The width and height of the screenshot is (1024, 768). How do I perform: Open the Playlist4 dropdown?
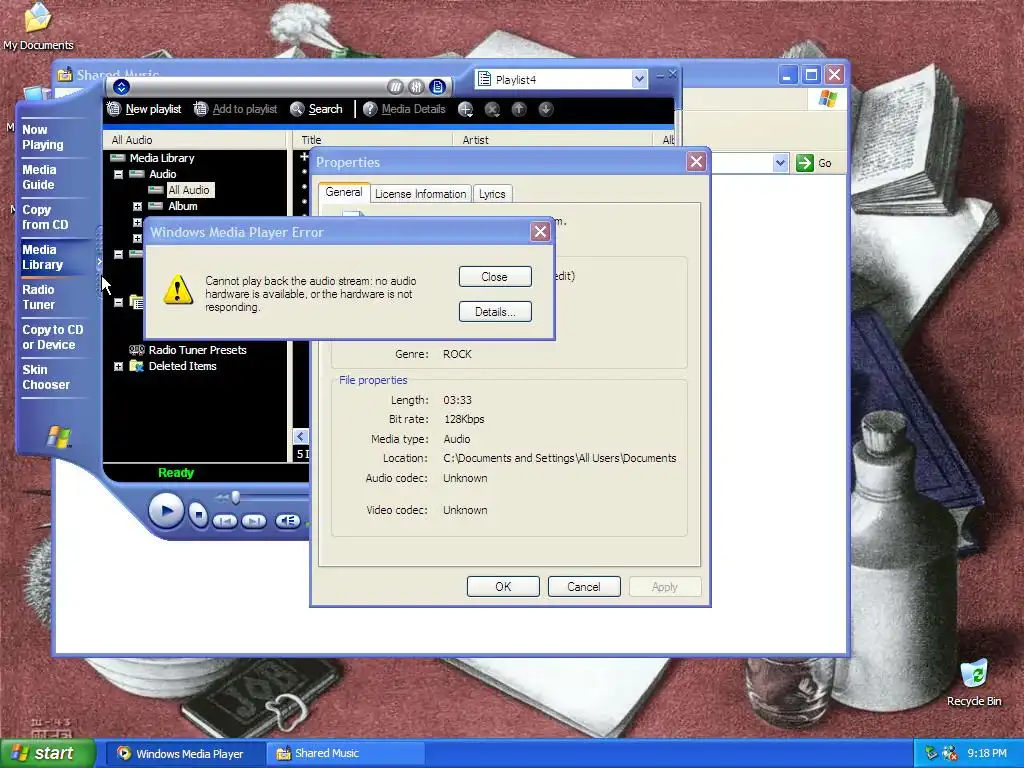639,80
